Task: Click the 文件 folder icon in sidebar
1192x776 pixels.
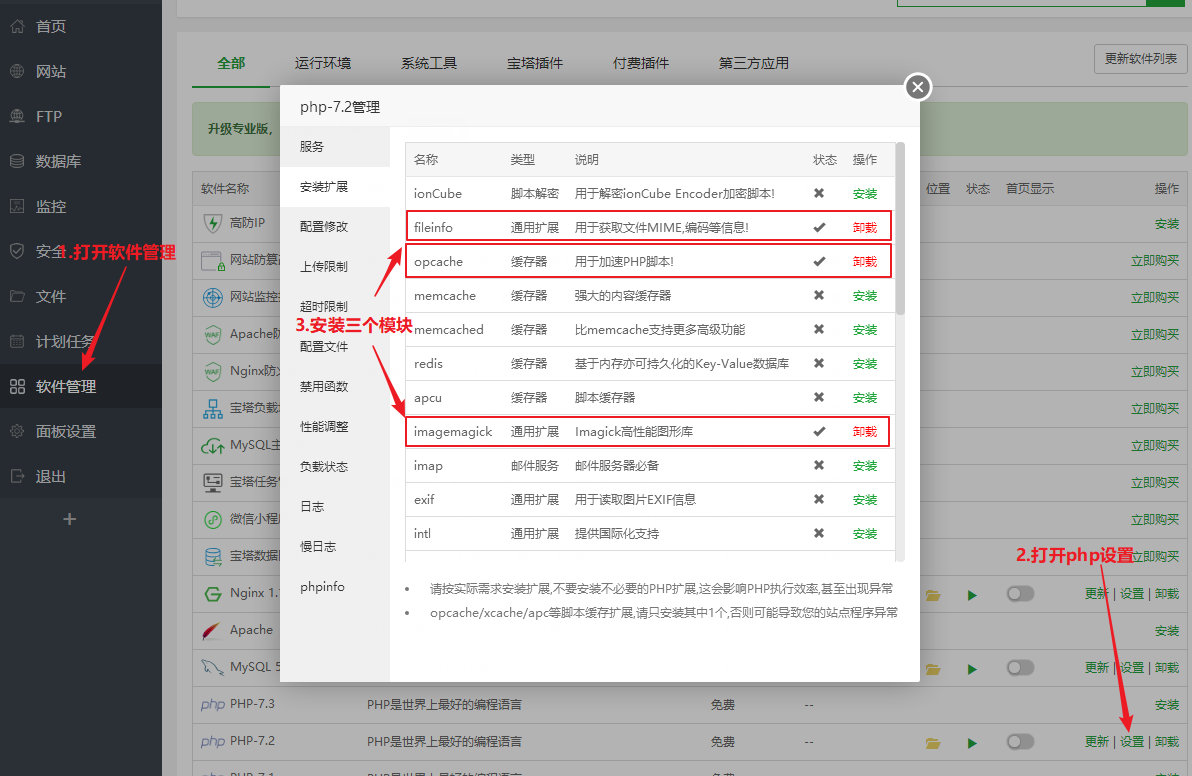Action: [x=17, y=296]
